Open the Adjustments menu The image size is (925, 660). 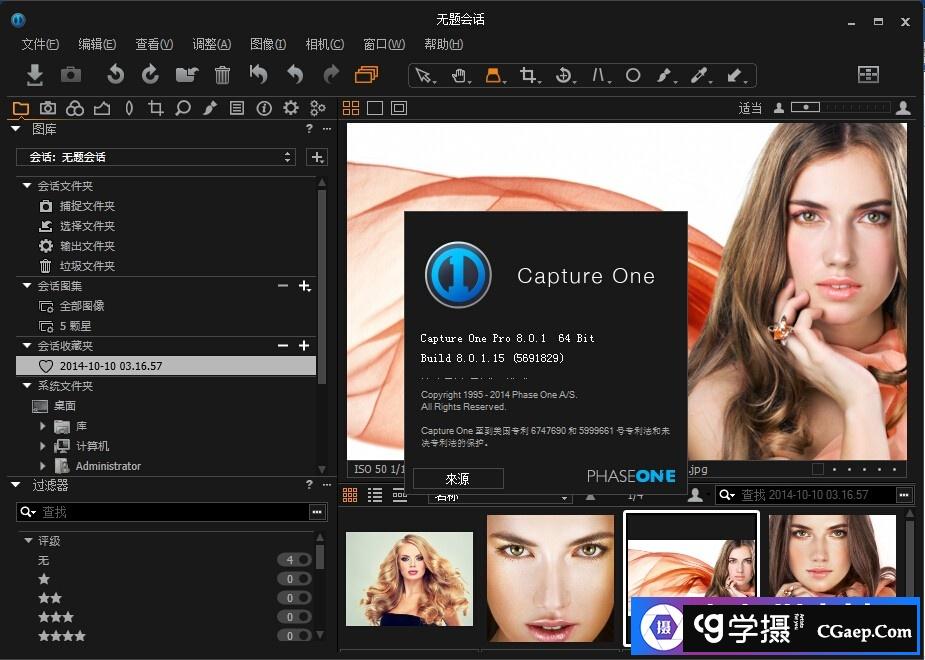211,44
